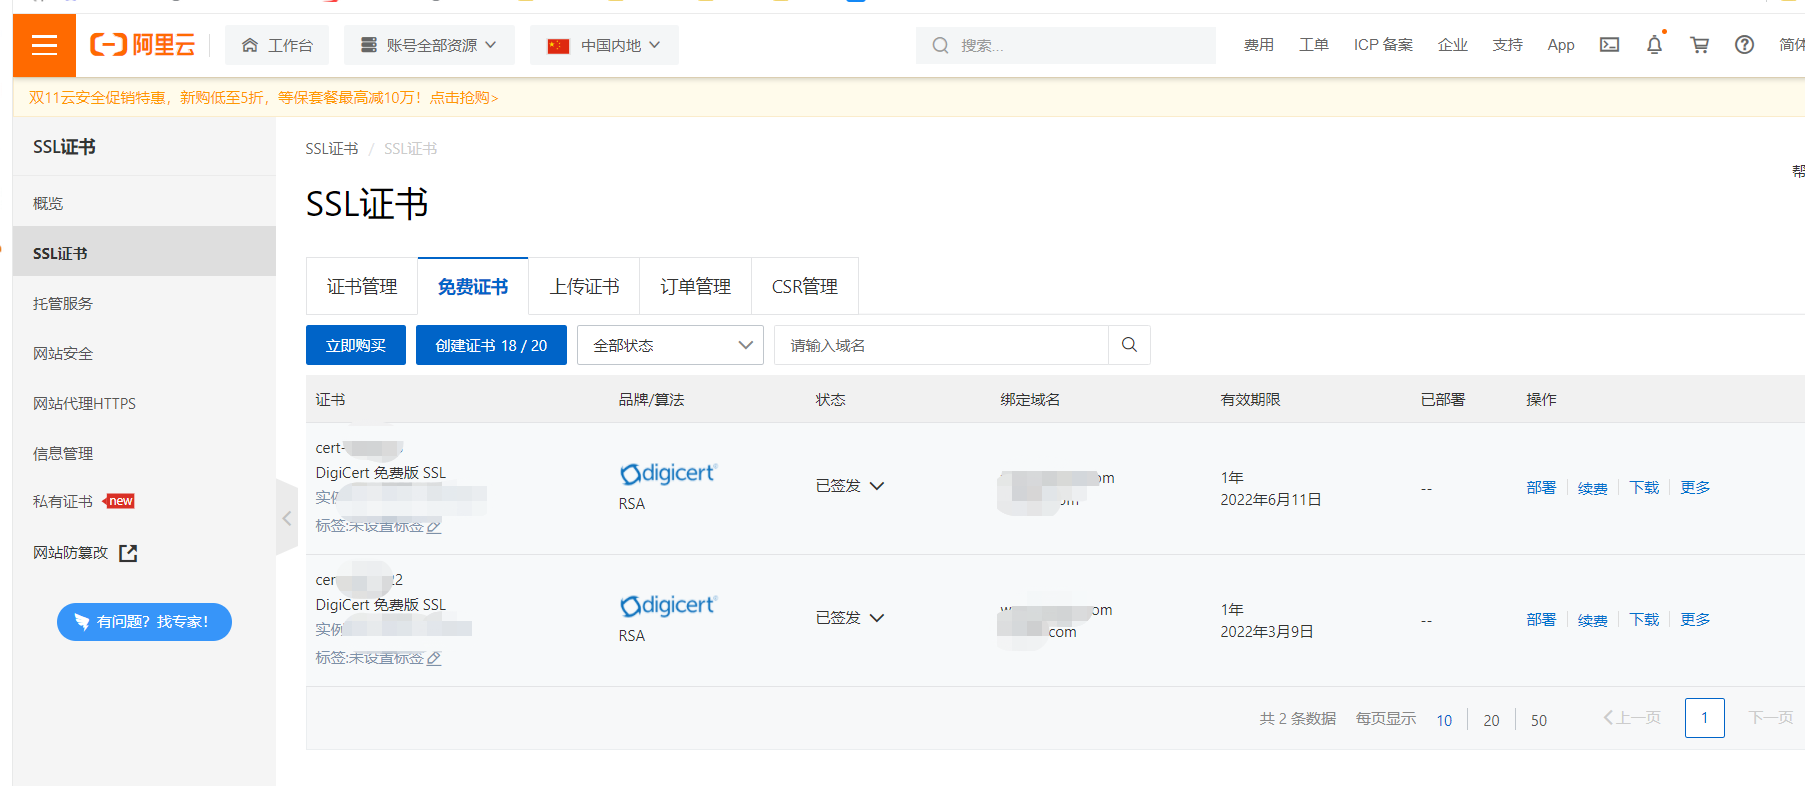
Task: Open ICP 备案 in top navigation
Action: tap(1384, 45)
